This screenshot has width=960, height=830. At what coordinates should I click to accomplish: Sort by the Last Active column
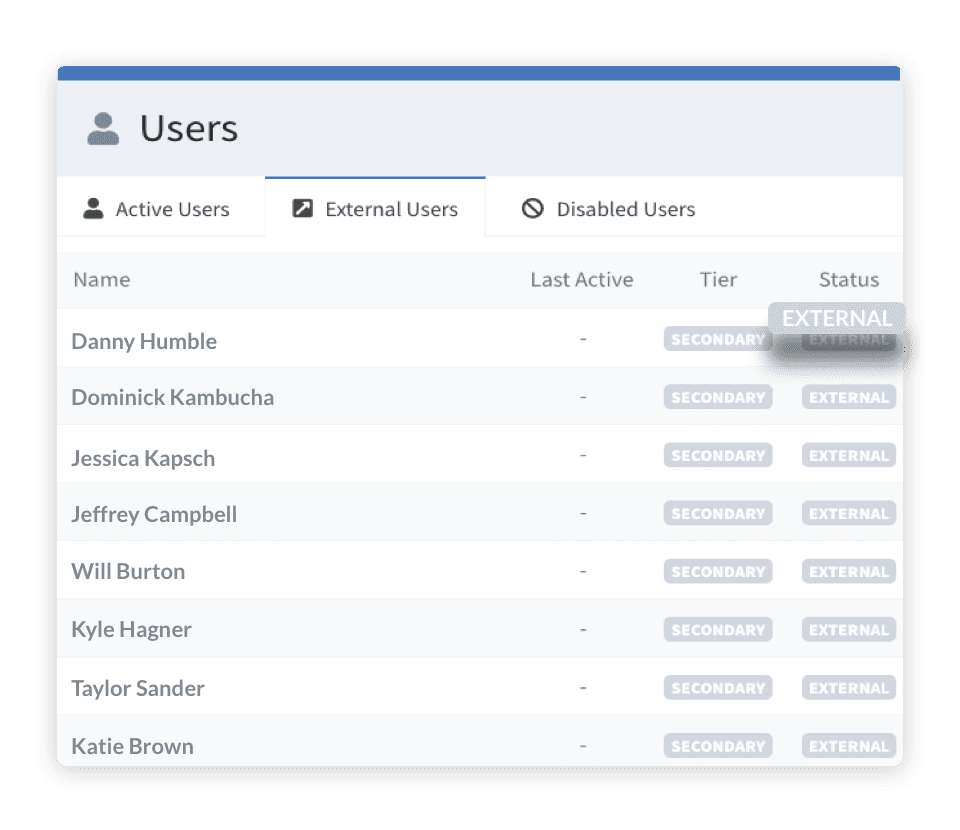click(x=581, y=280)
